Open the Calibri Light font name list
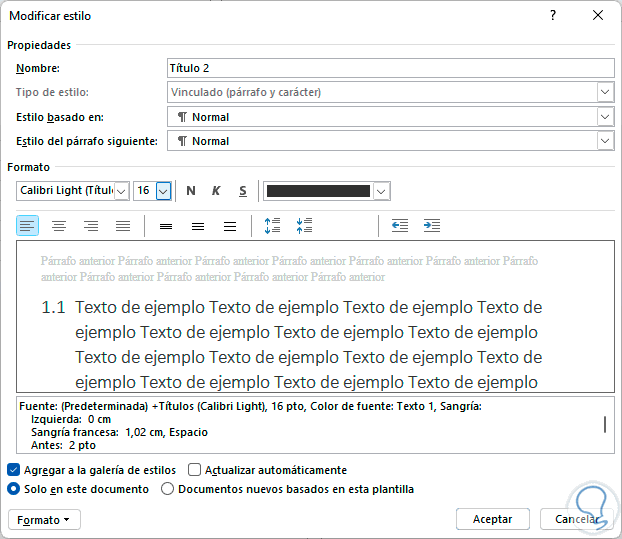The height and width of the screenshot is (539, 622). pyautogui.click(x=122, y=191)
